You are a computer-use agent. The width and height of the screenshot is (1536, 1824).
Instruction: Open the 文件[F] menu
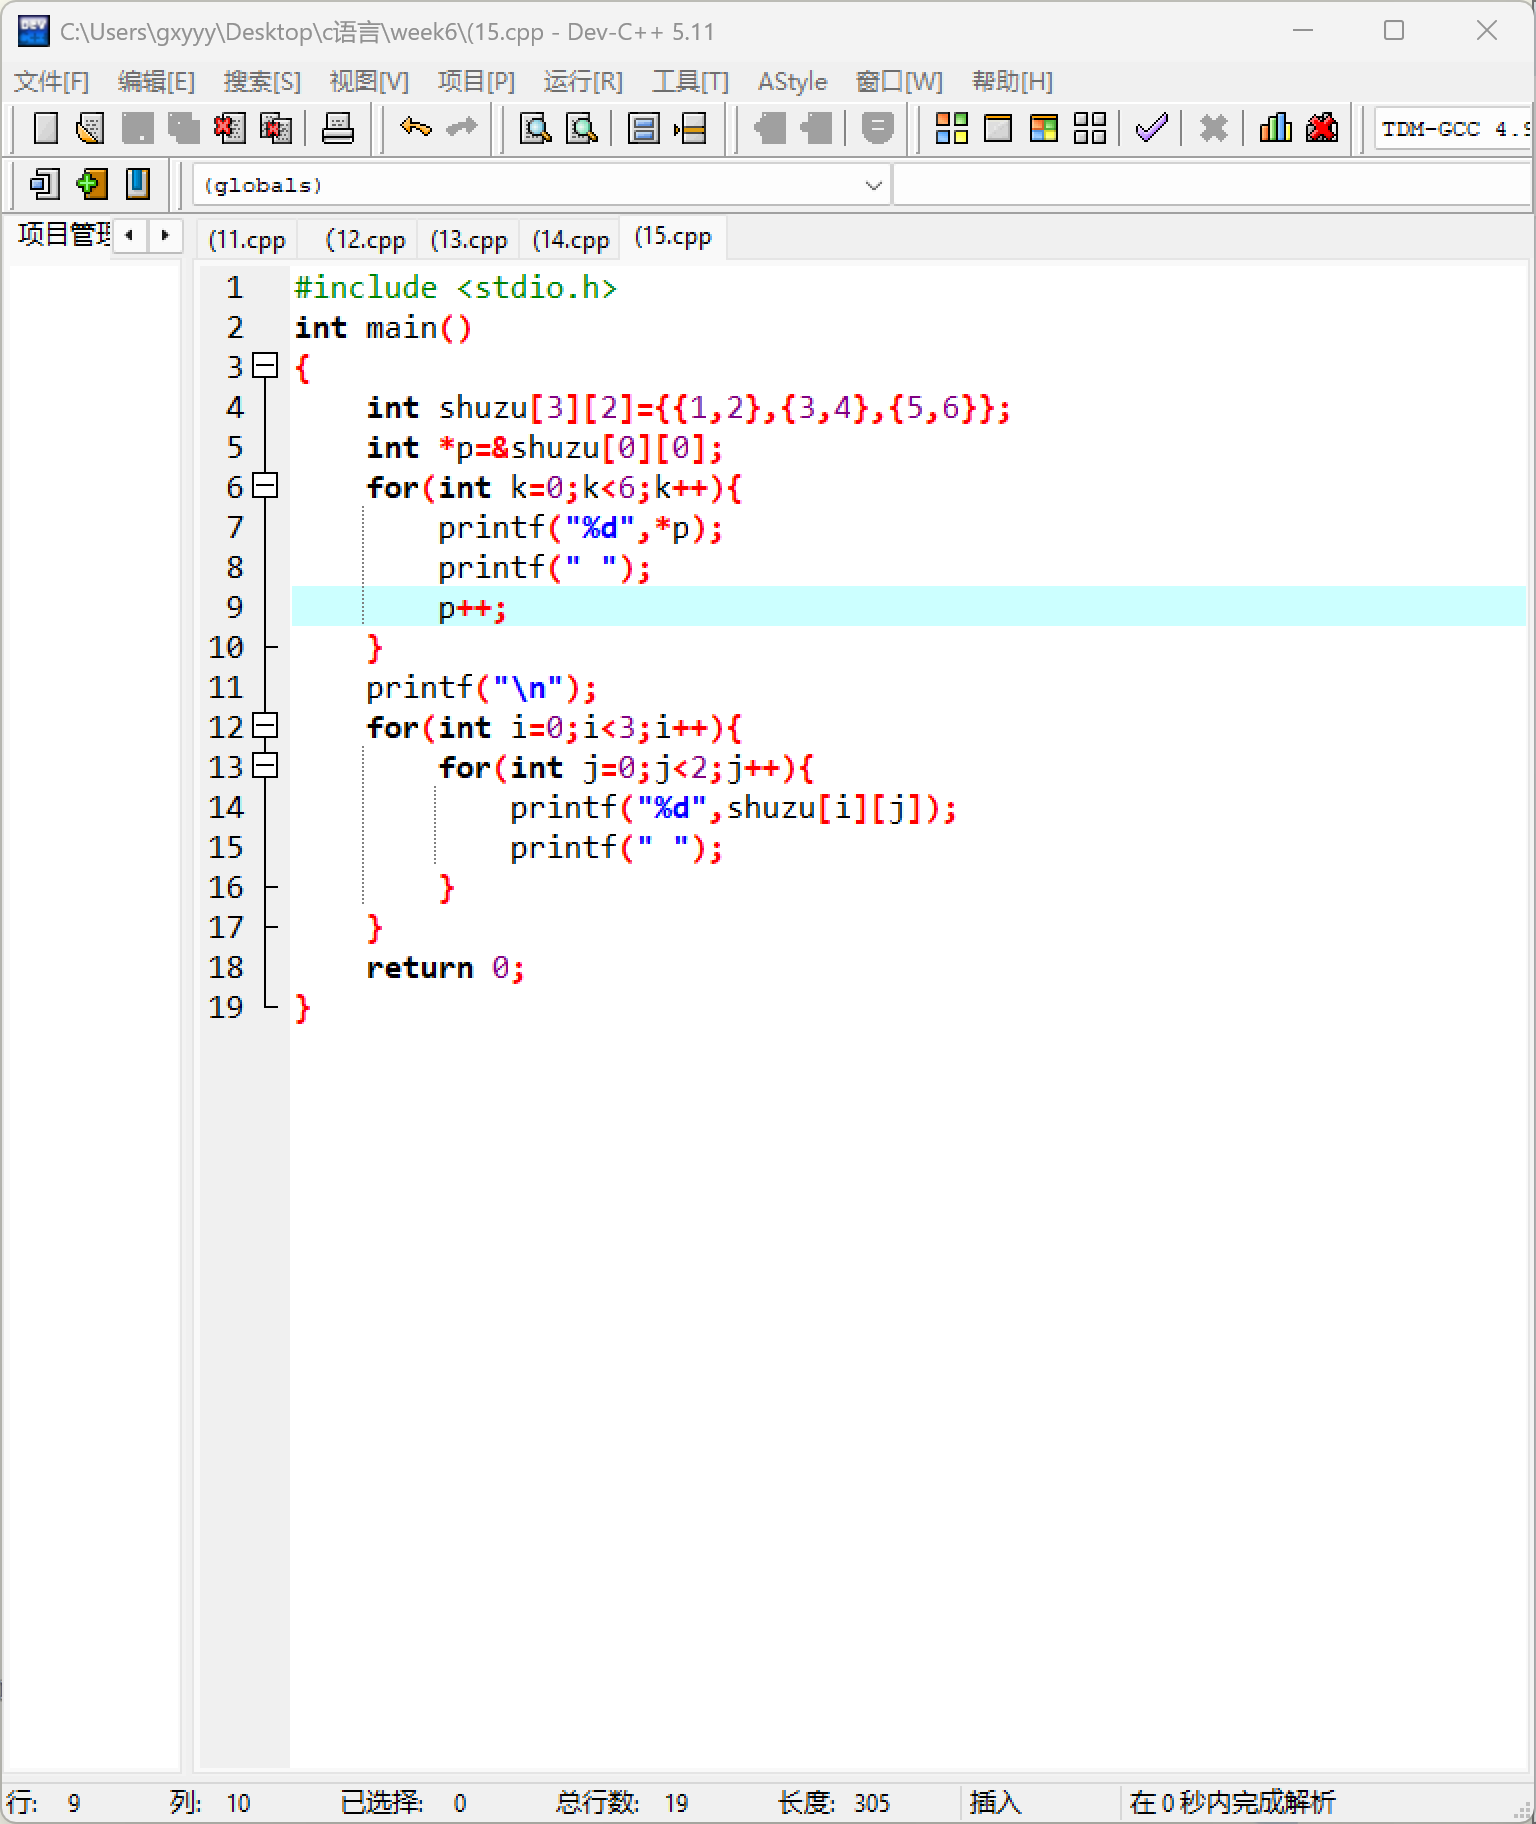point(51,81)
